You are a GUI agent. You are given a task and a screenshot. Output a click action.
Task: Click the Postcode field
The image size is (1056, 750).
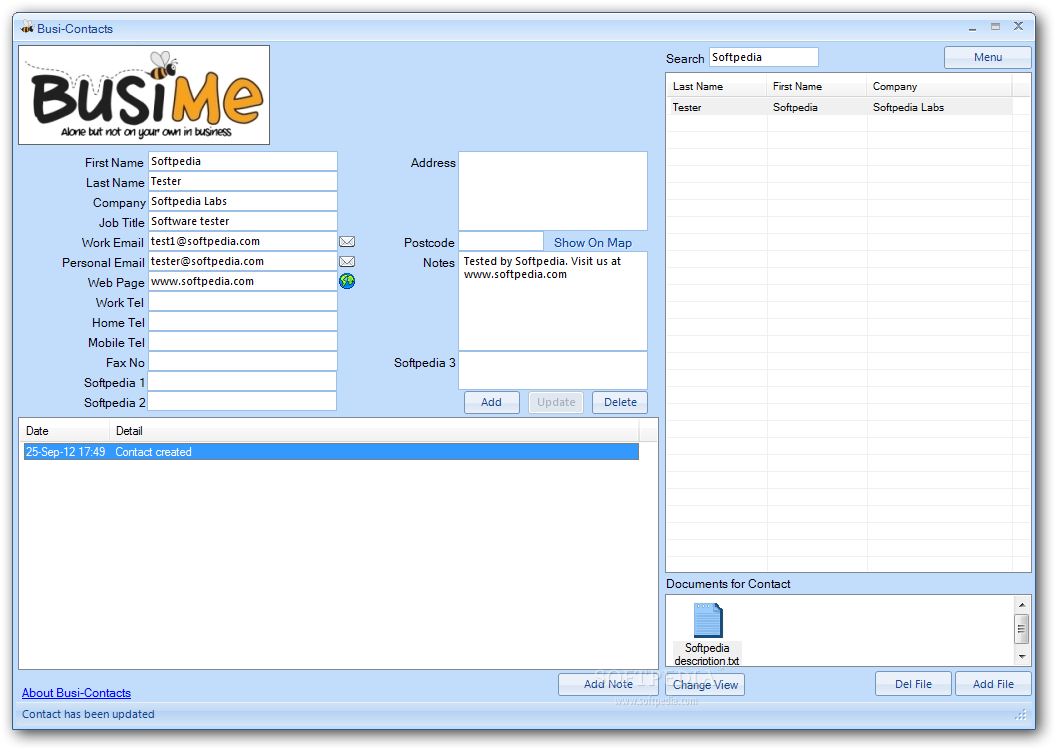pyautogui.click(x=501, y=242)
